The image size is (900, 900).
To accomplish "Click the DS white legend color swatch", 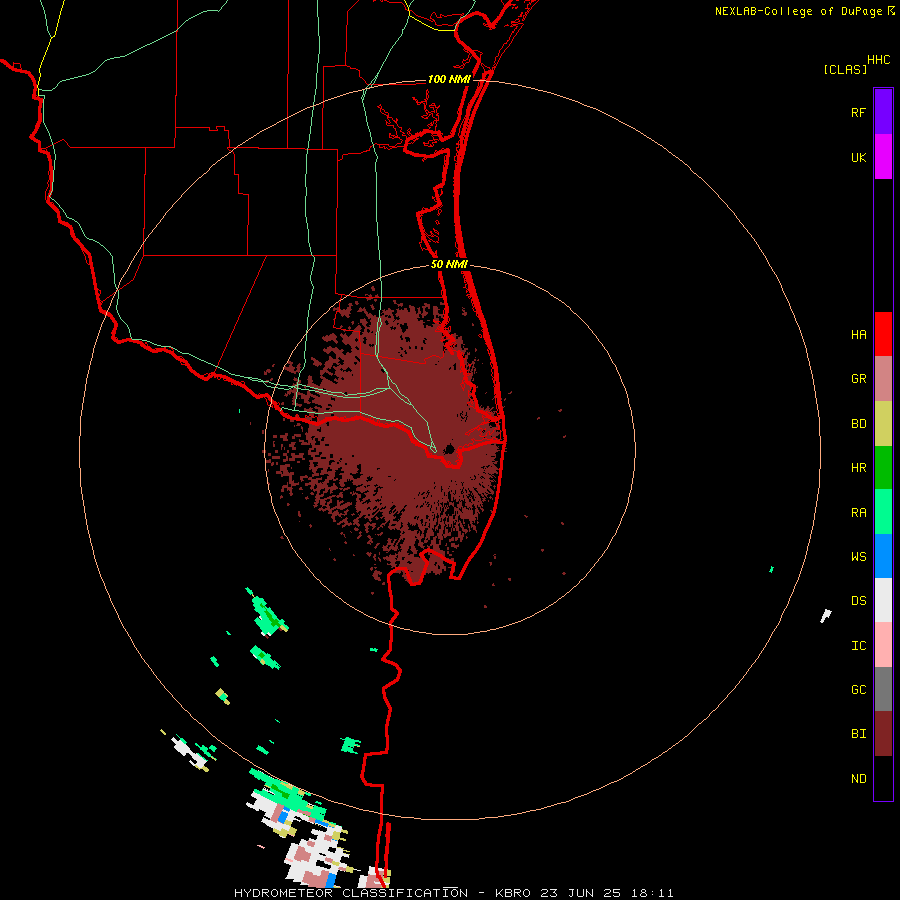I will pyautogui.click(x=883, y=600).
